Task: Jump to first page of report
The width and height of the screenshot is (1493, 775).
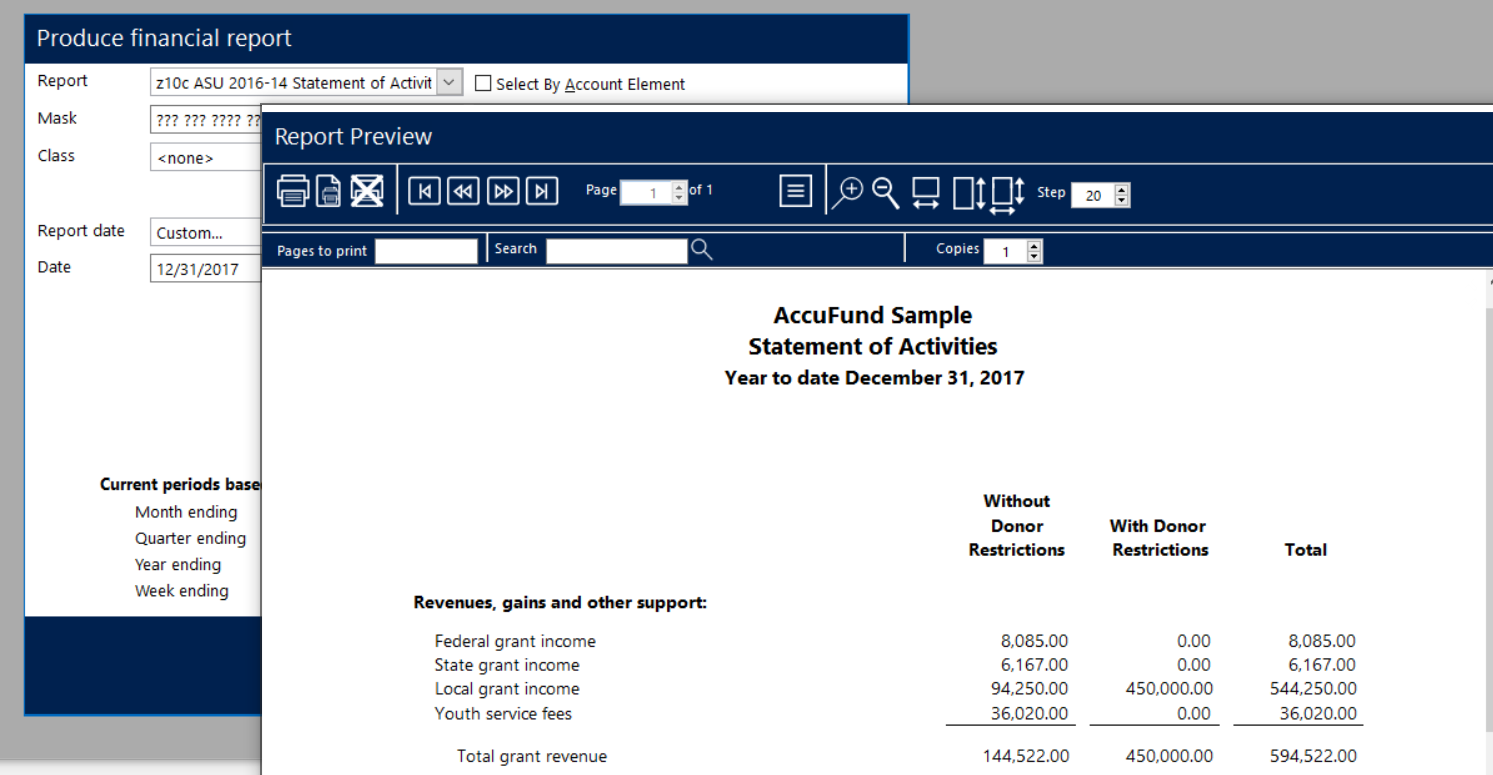Action: click(x=424, y=191)
